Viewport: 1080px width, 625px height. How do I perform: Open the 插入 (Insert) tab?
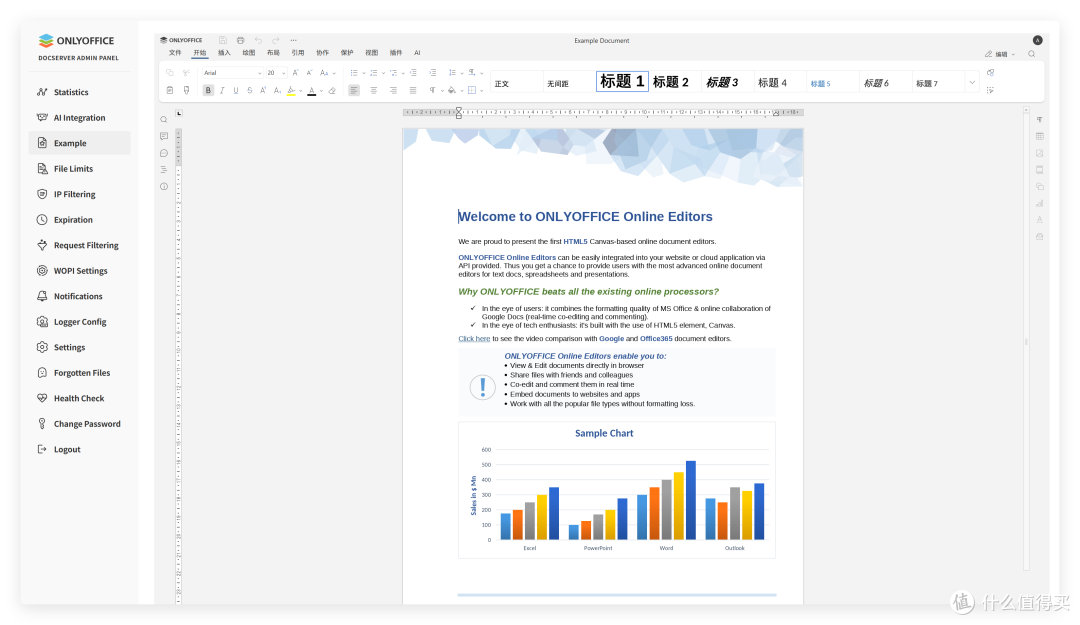tap(224, 52)
